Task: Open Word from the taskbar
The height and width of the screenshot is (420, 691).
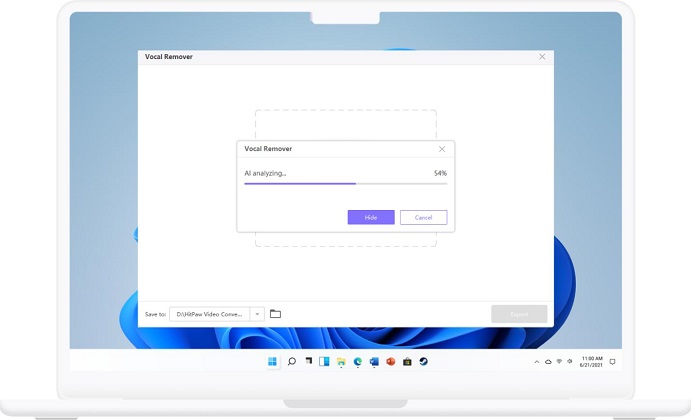Action: 374,361
